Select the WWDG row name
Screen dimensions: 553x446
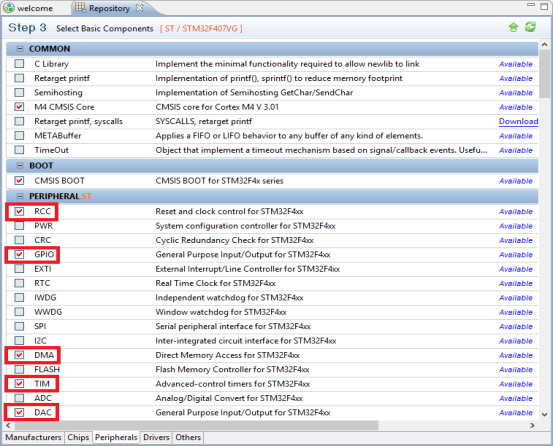click(48, 312)
